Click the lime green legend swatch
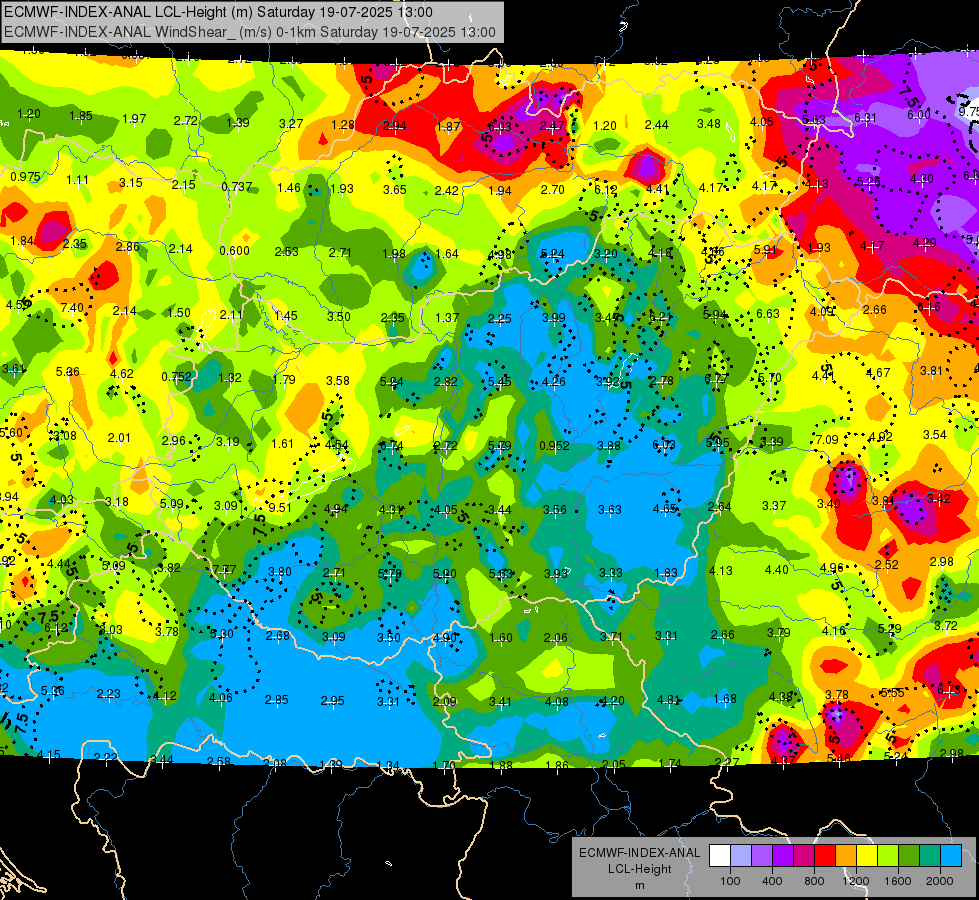 click(888, 855)
